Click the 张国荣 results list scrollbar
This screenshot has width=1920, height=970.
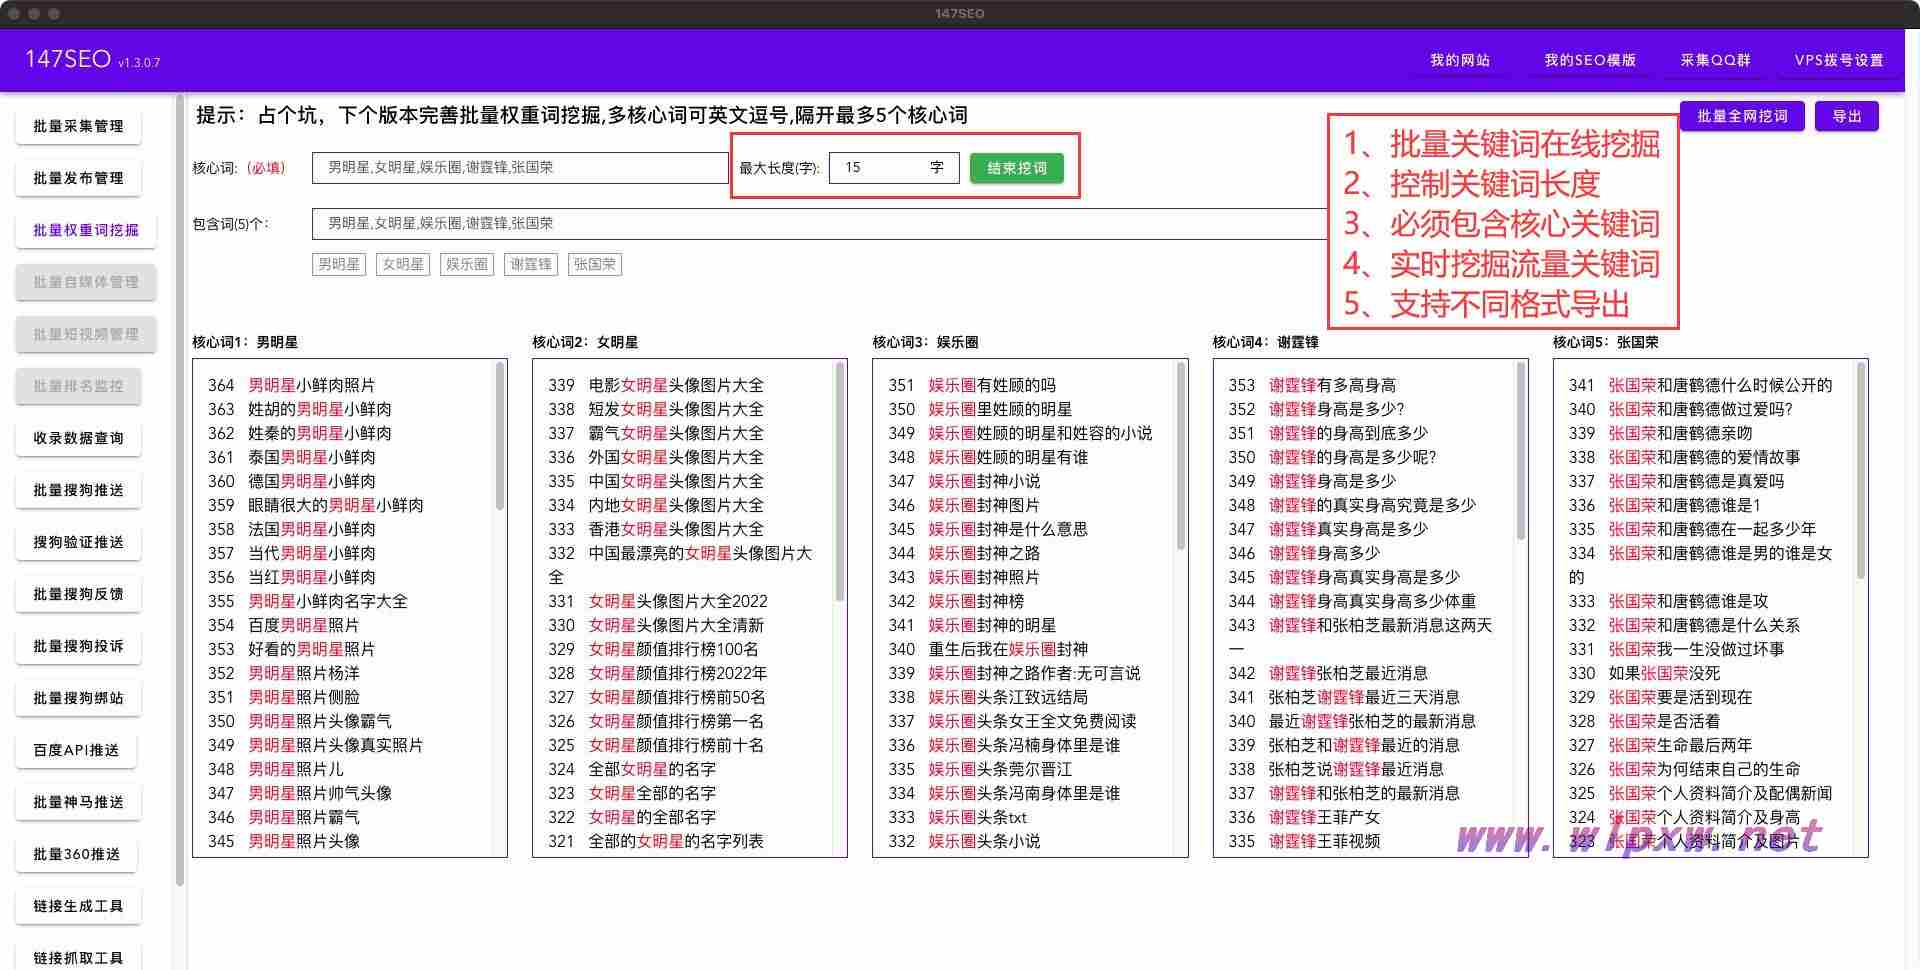point(1861,471)
